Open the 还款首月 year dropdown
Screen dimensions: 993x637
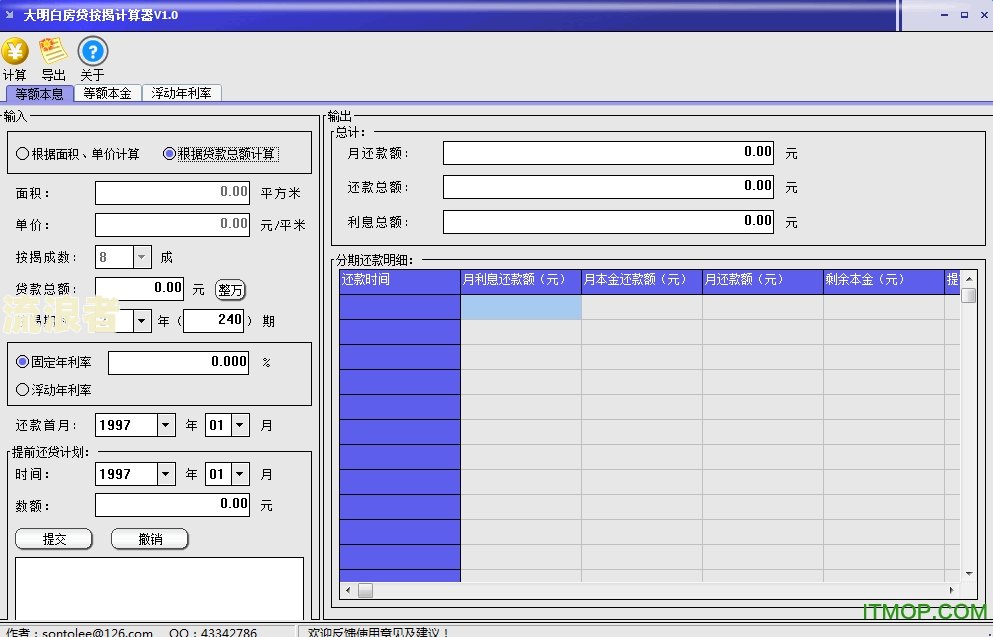tap(166, 425)
